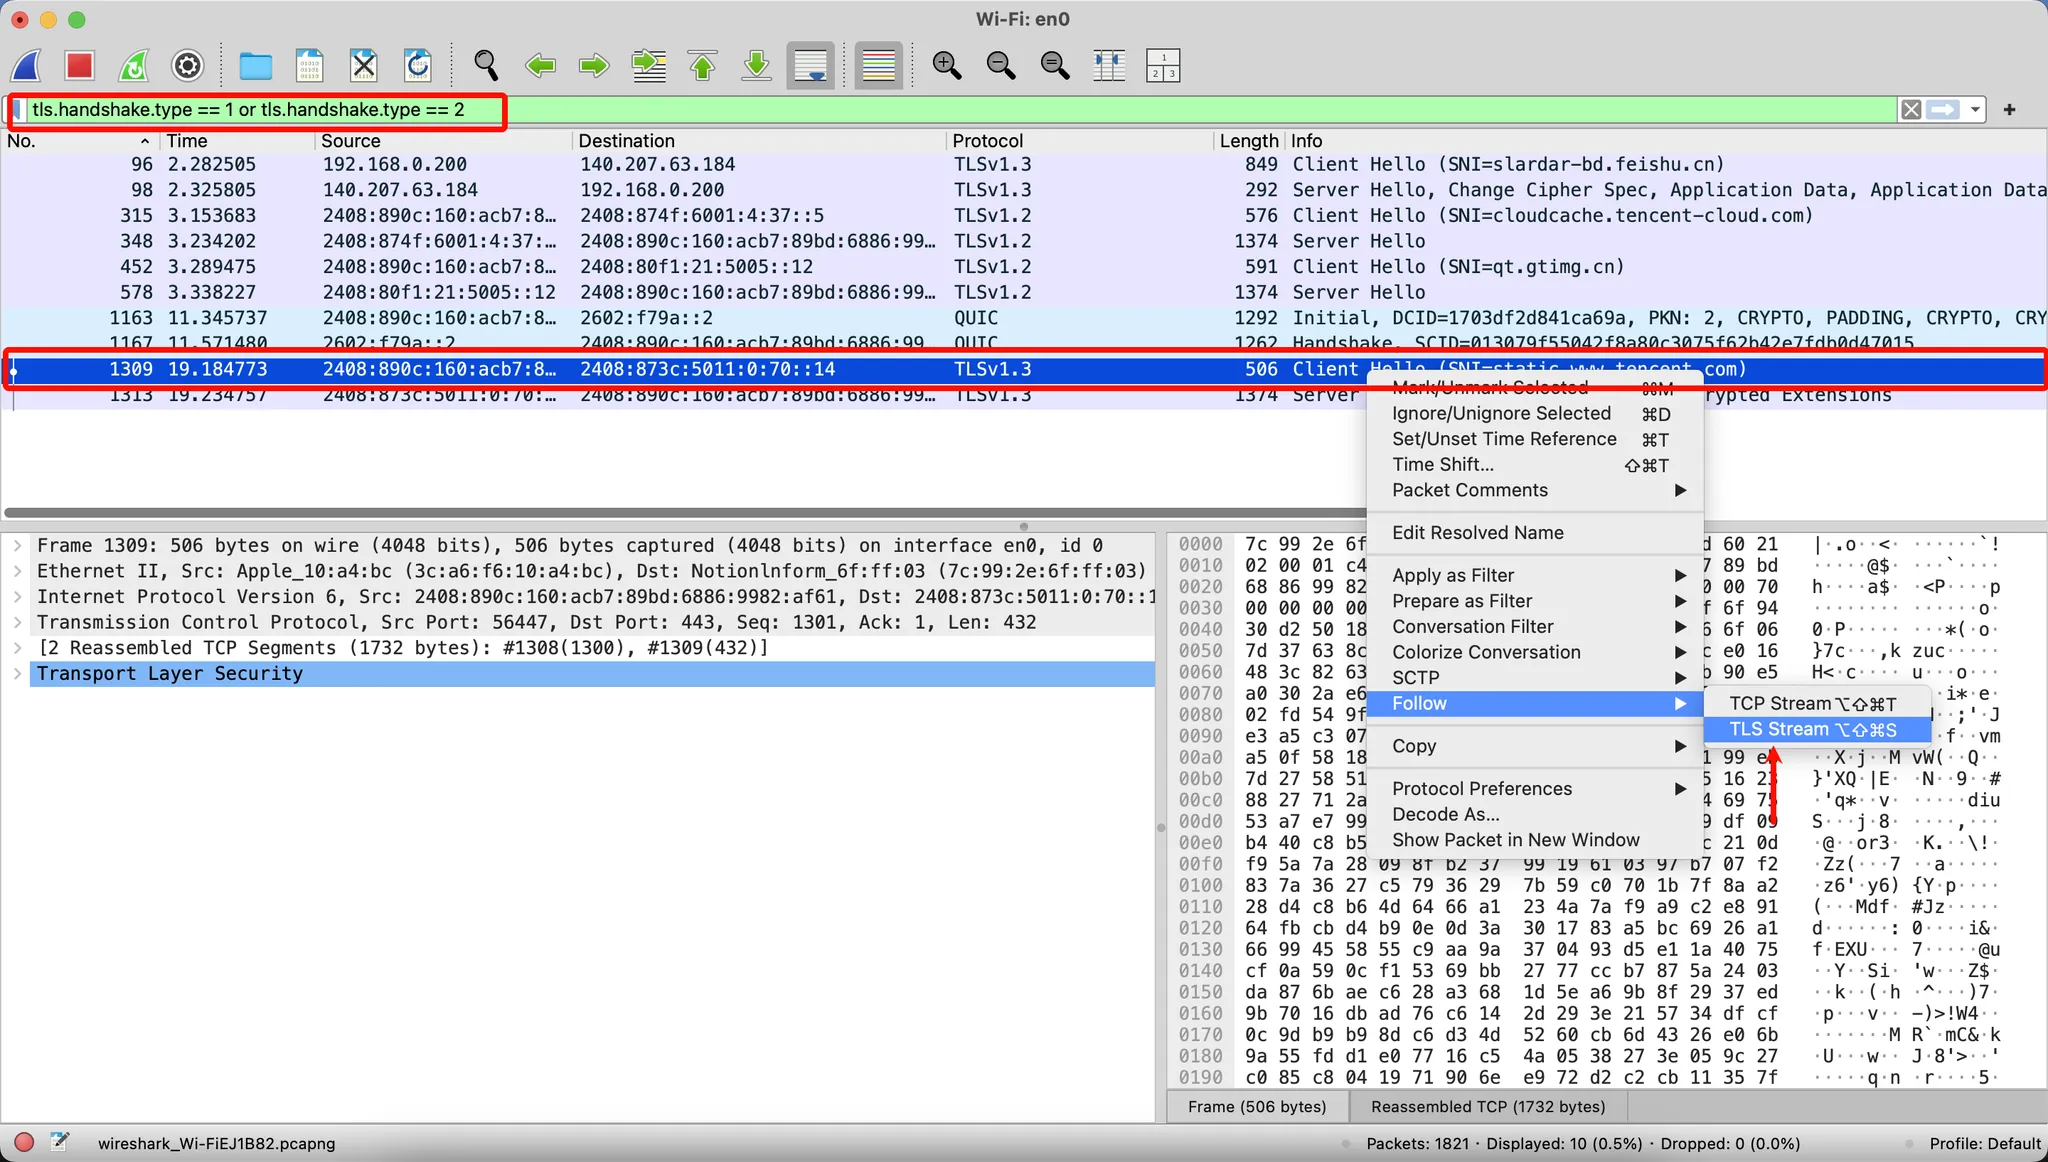The width and height of the screenshot is (2048, 1162).
Task: Zoom in on packet text
Action: click(x=946, y=66)
